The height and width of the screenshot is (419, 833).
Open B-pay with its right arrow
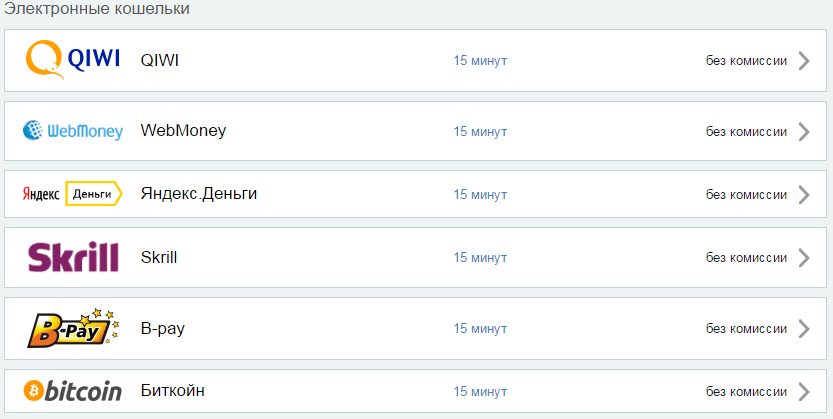point(804,329)
